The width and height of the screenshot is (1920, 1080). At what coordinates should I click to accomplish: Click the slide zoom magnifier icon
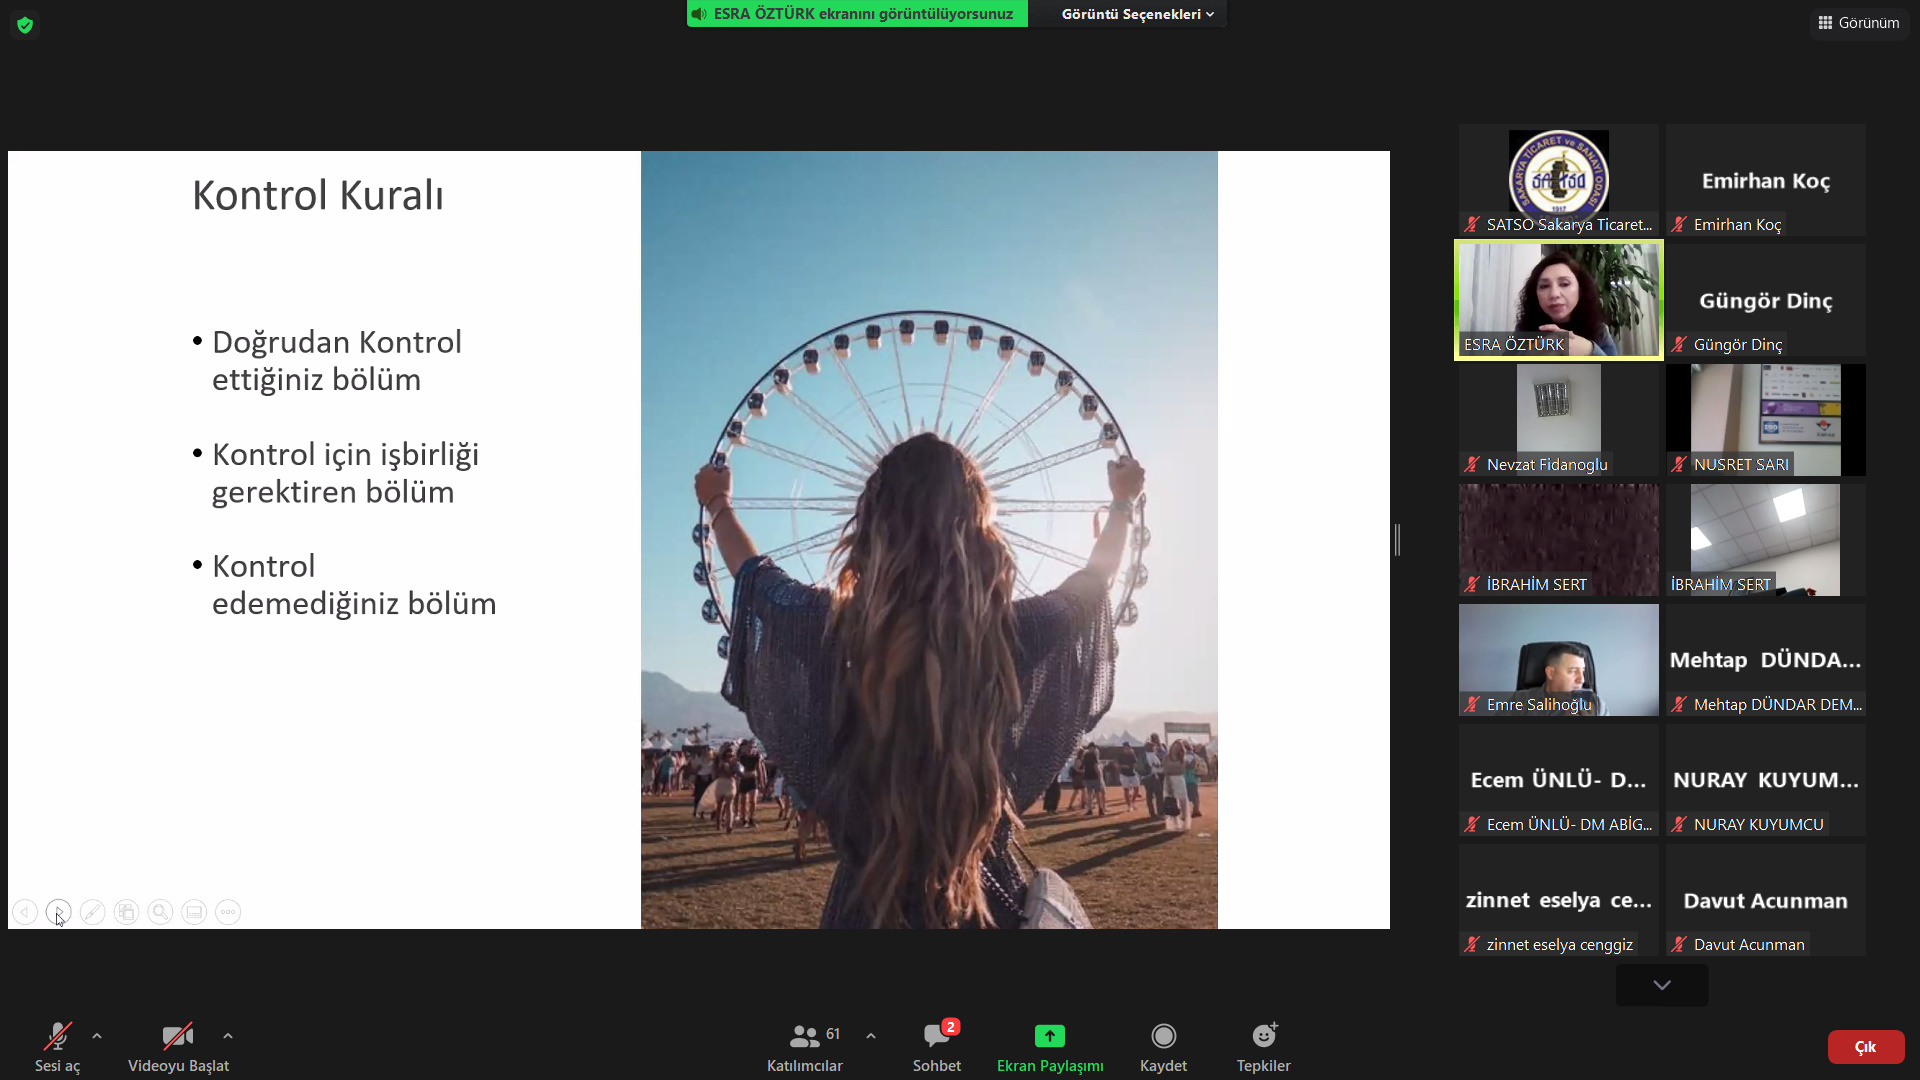(160, 912)
